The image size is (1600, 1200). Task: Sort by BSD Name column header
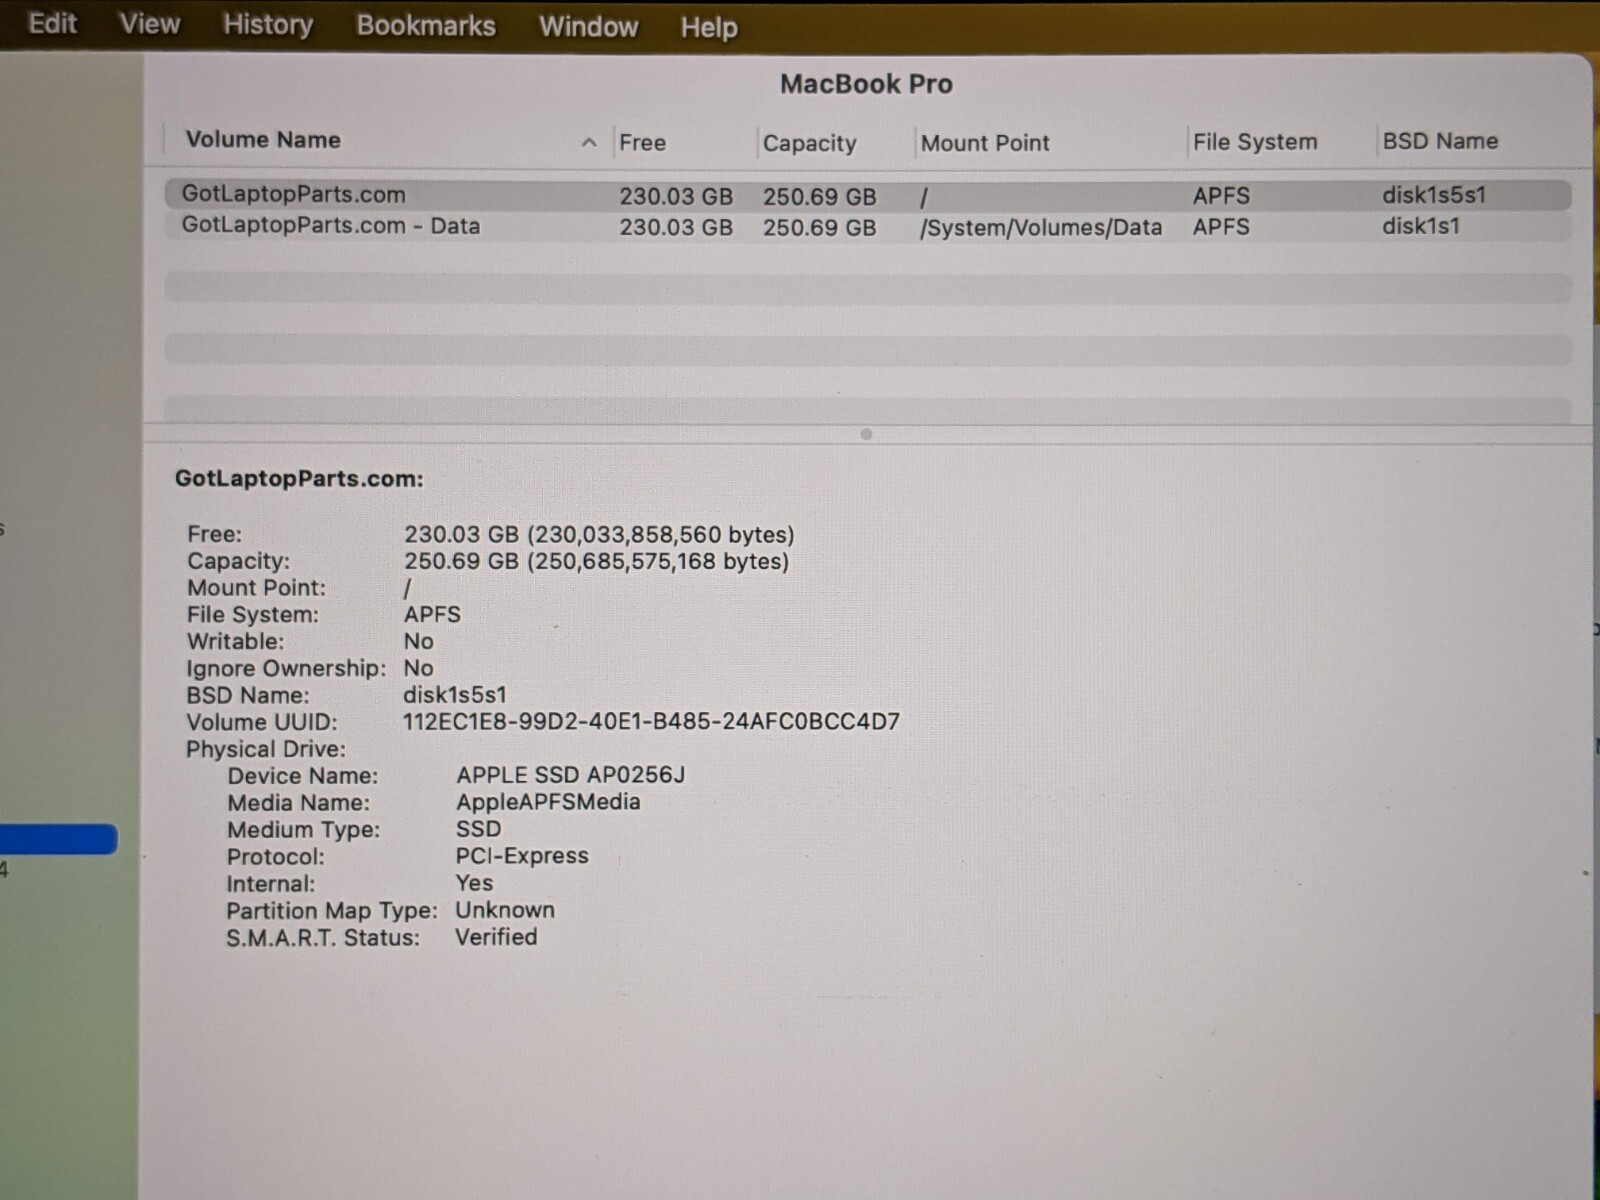[x=1440, y=141]
